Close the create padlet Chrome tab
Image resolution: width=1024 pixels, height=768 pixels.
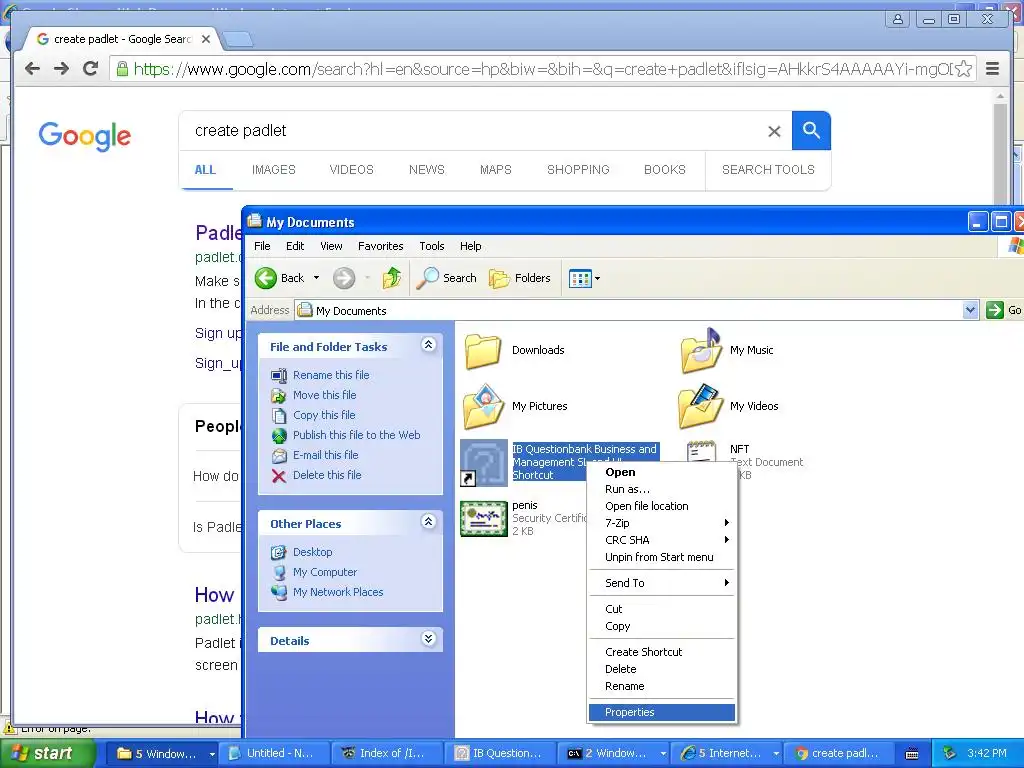click(x=206, y=39)
